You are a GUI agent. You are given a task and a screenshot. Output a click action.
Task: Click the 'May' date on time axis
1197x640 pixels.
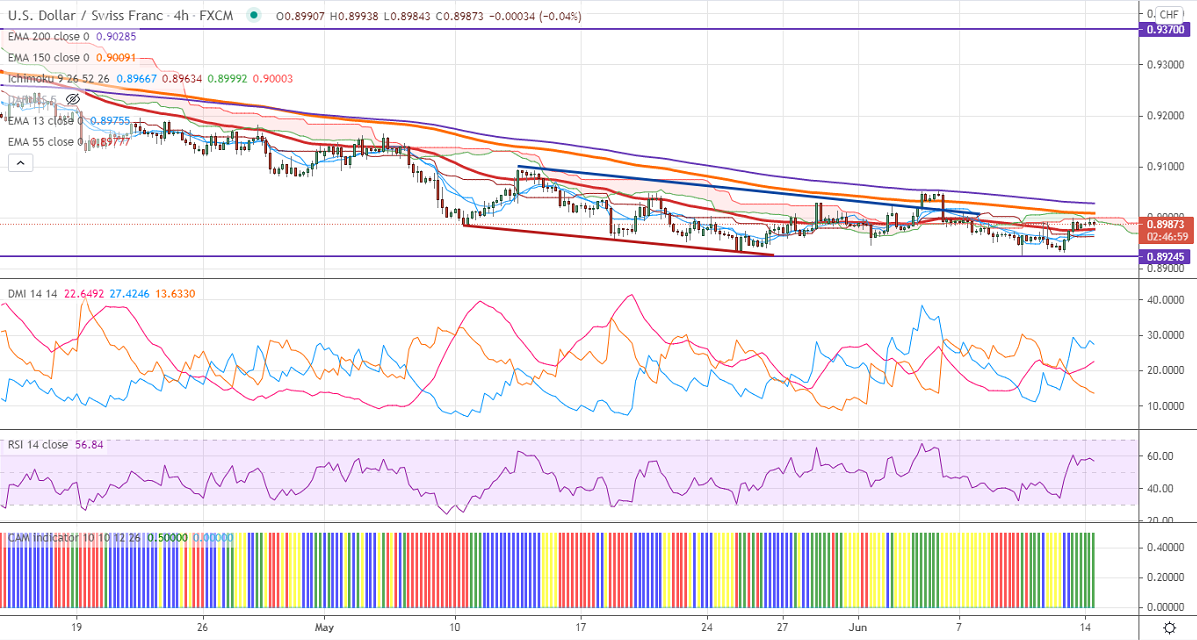324,628
